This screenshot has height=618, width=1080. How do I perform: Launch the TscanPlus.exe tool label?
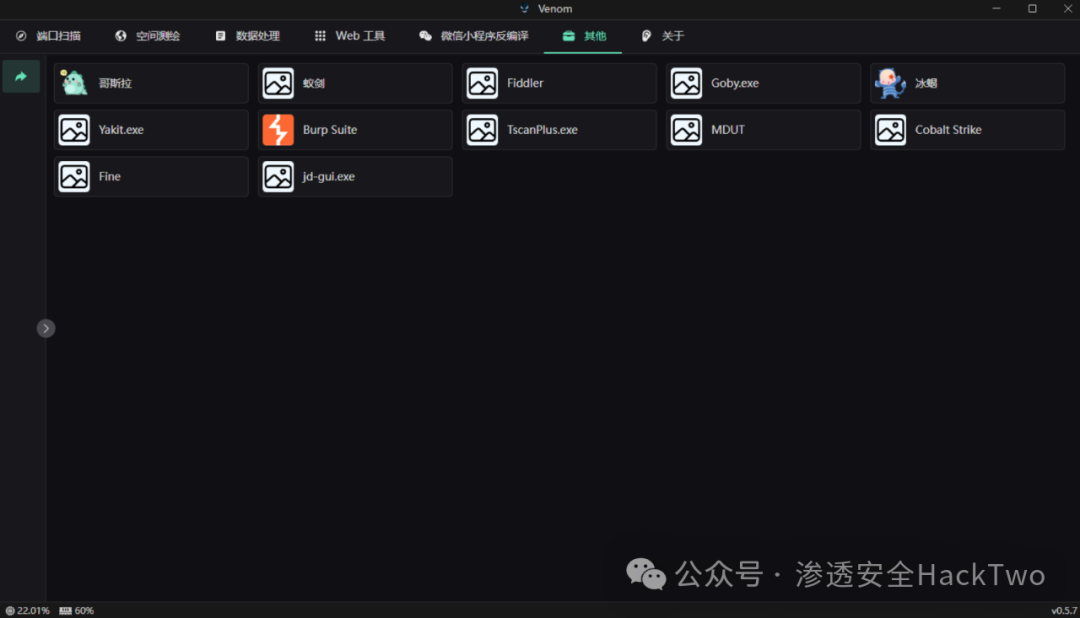tap(542, 130)
